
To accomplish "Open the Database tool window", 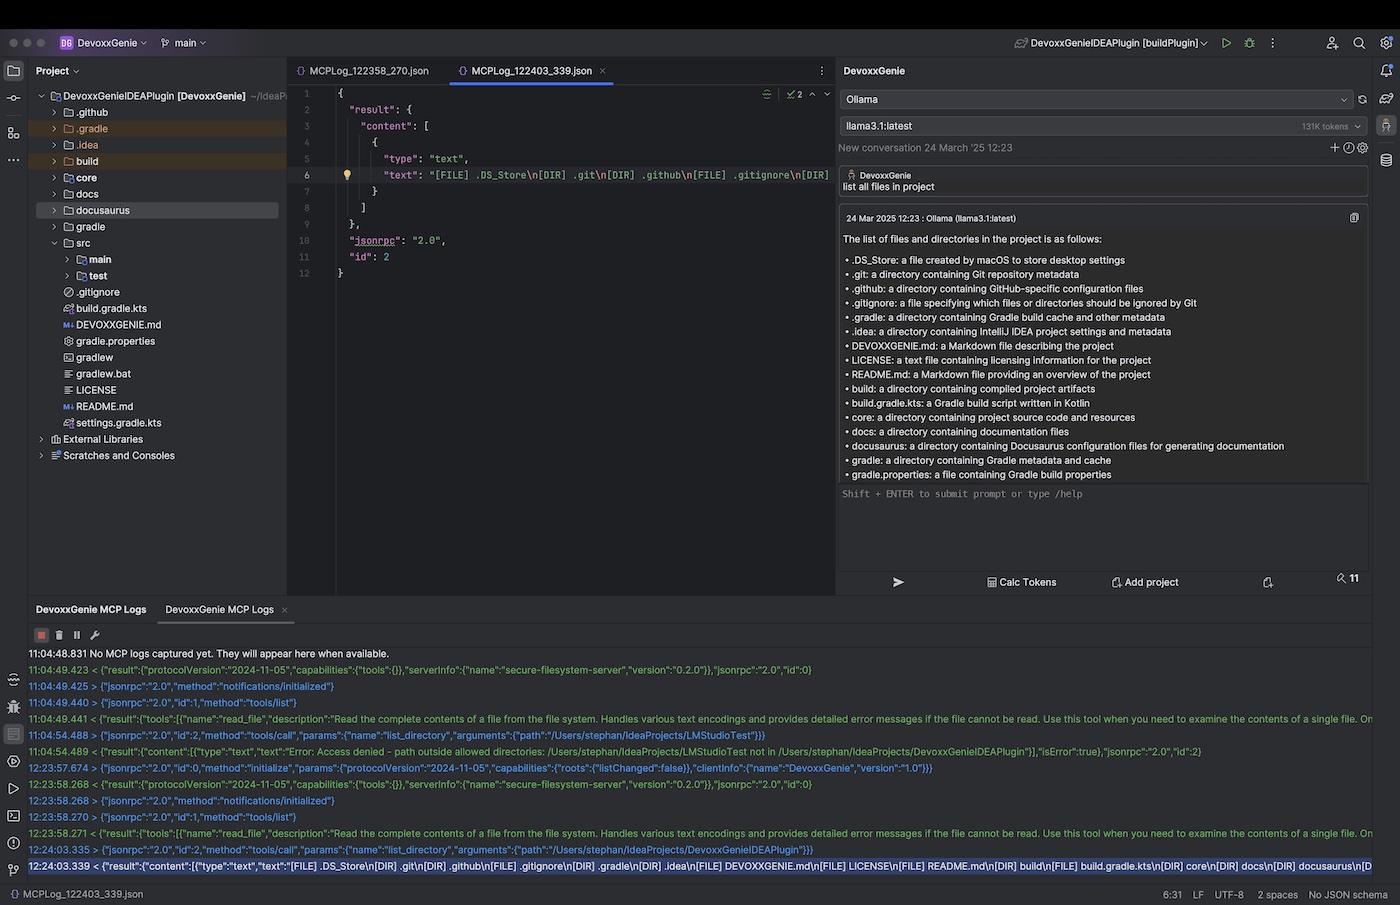I will (x=1386, y=160).
